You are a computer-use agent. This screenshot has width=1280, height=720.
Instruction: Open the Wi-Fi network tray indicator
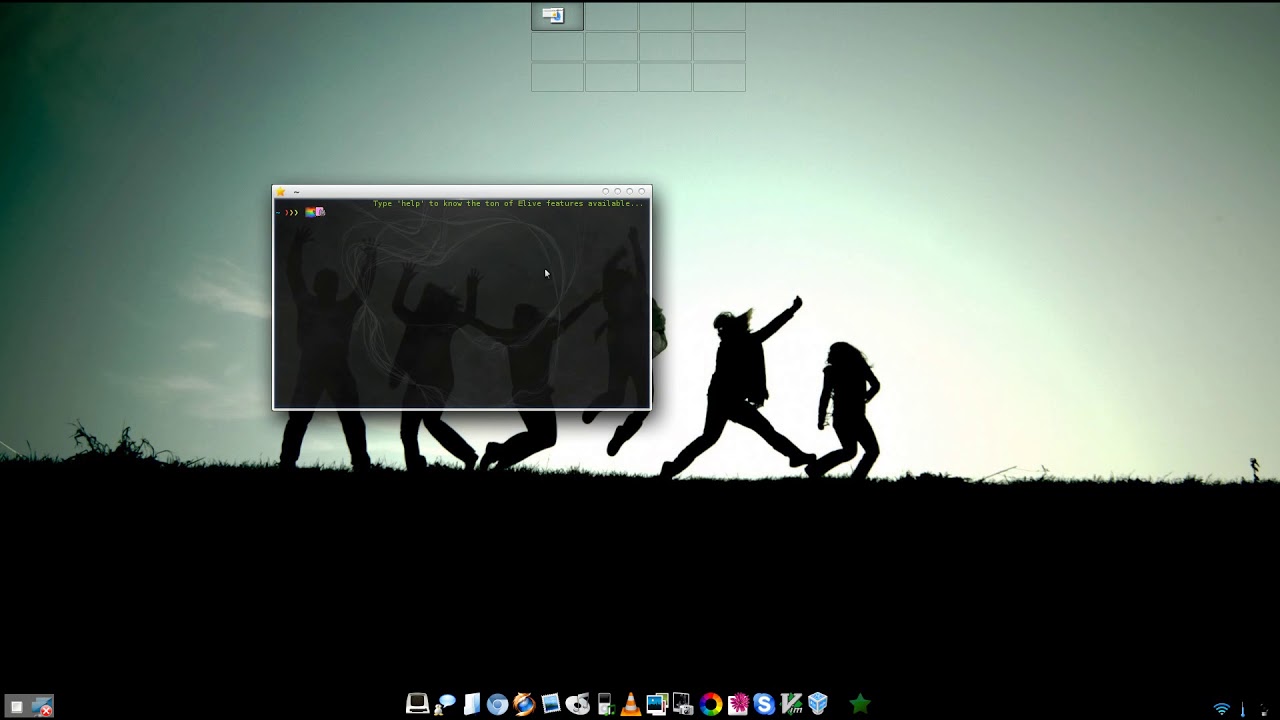pyautogui.click(x=1221, y=709)
